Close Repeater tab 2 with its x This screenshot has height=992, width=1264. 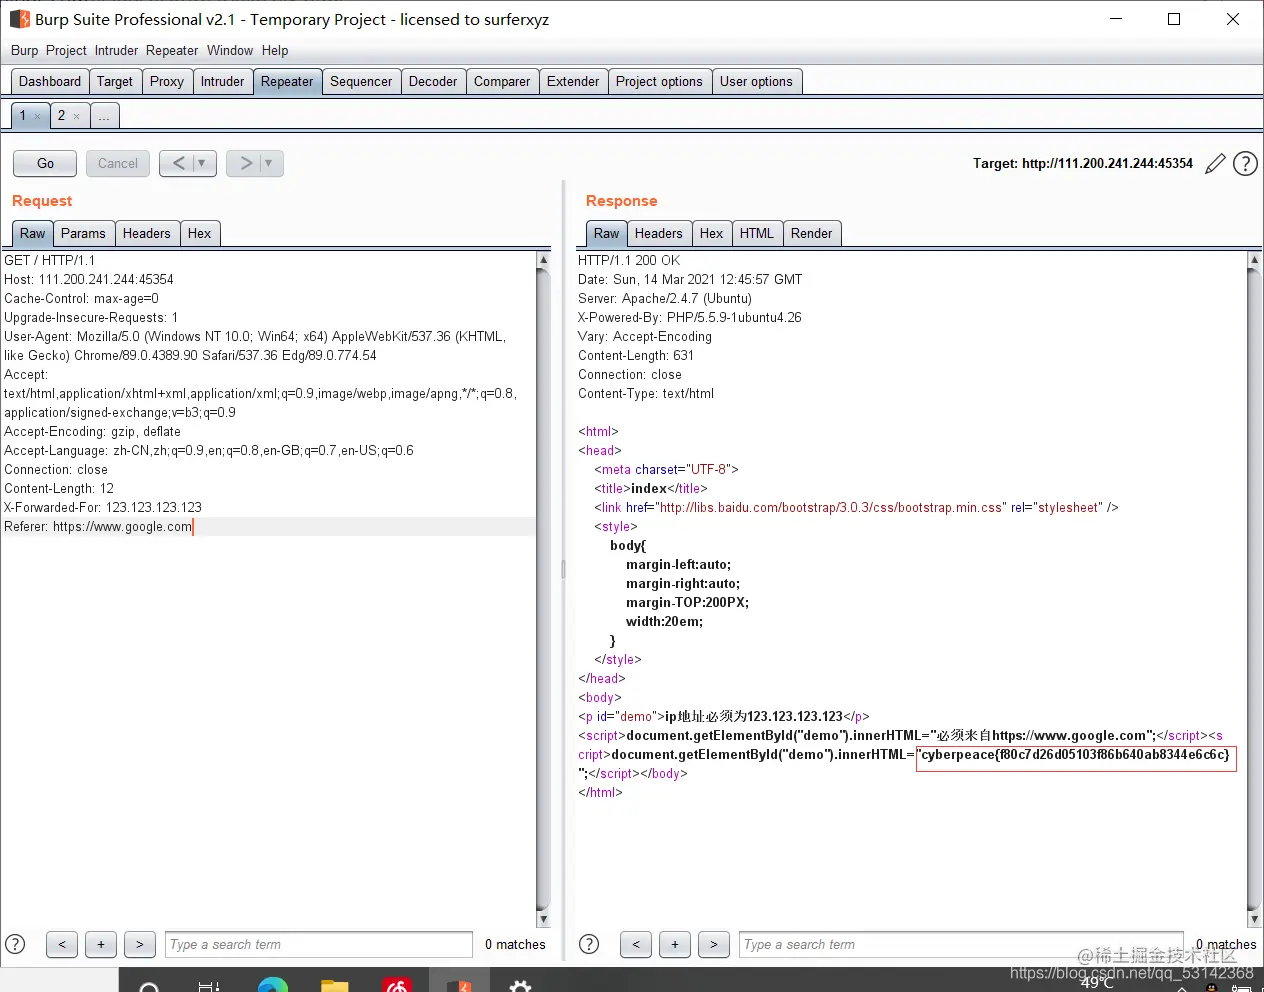pos(76,117)
